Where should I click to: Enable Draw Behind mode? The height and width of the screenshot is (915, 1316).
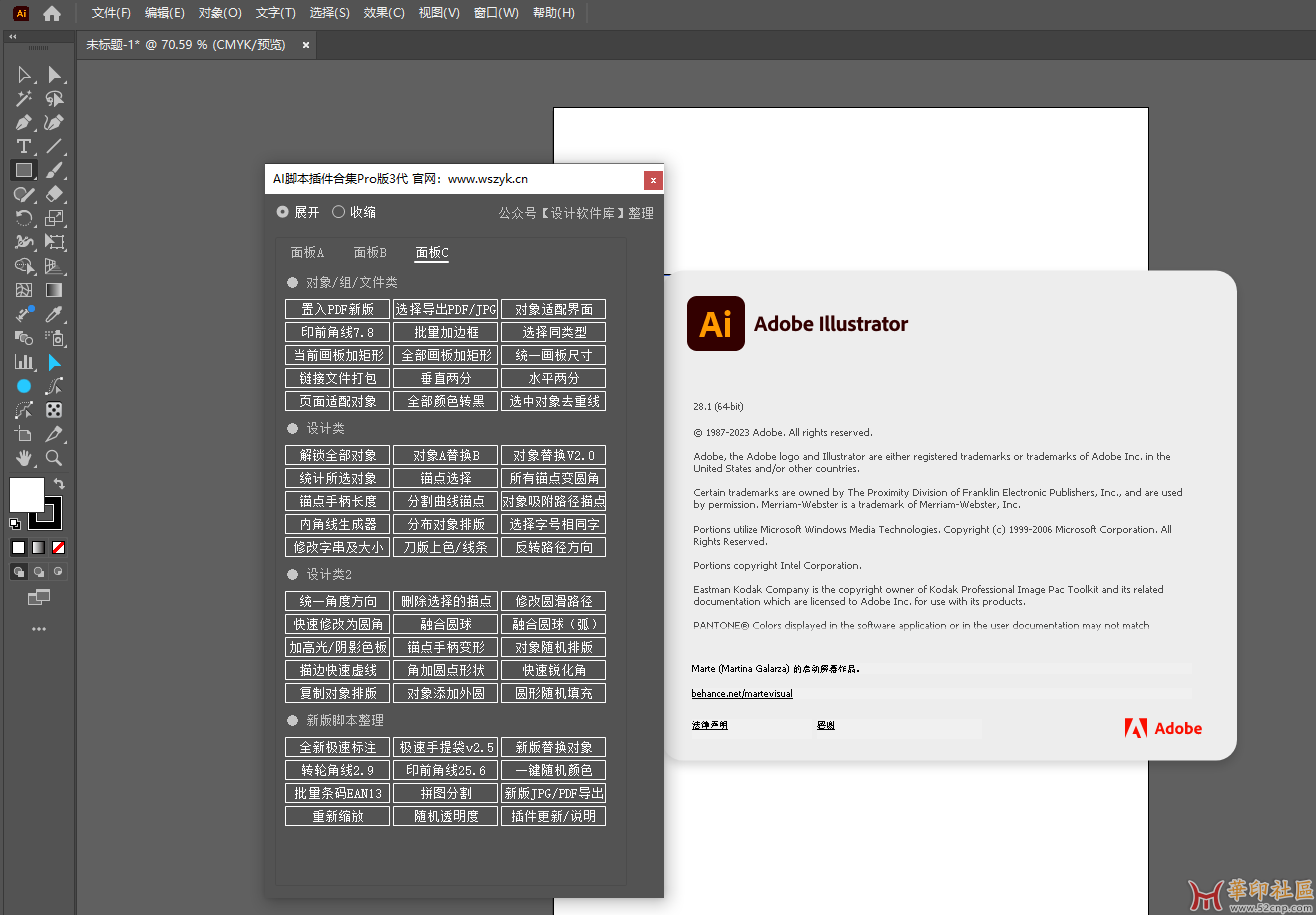39,572
